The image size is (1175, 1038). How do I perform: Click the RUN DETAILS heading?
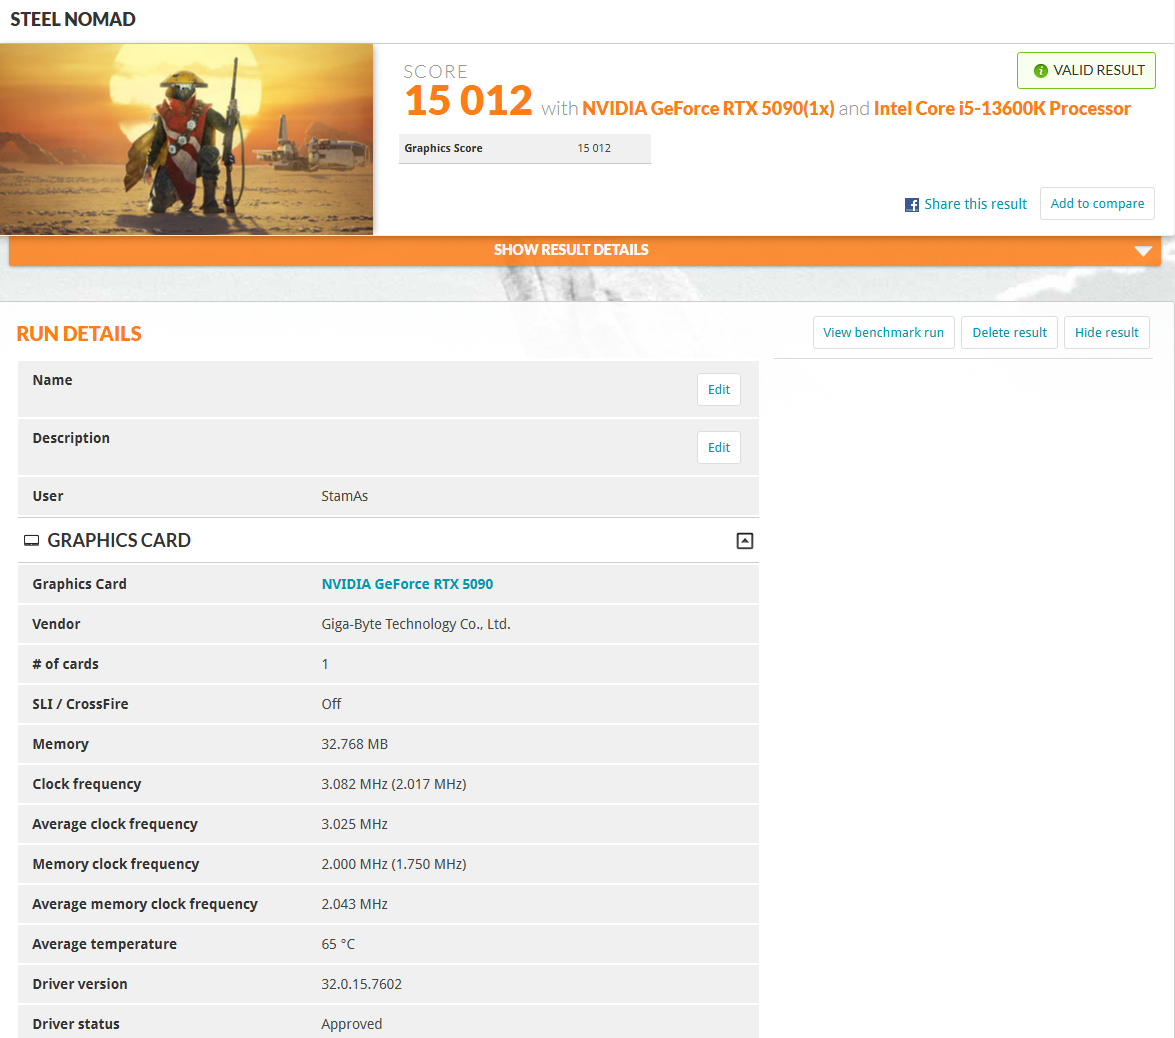pos(79,334)
